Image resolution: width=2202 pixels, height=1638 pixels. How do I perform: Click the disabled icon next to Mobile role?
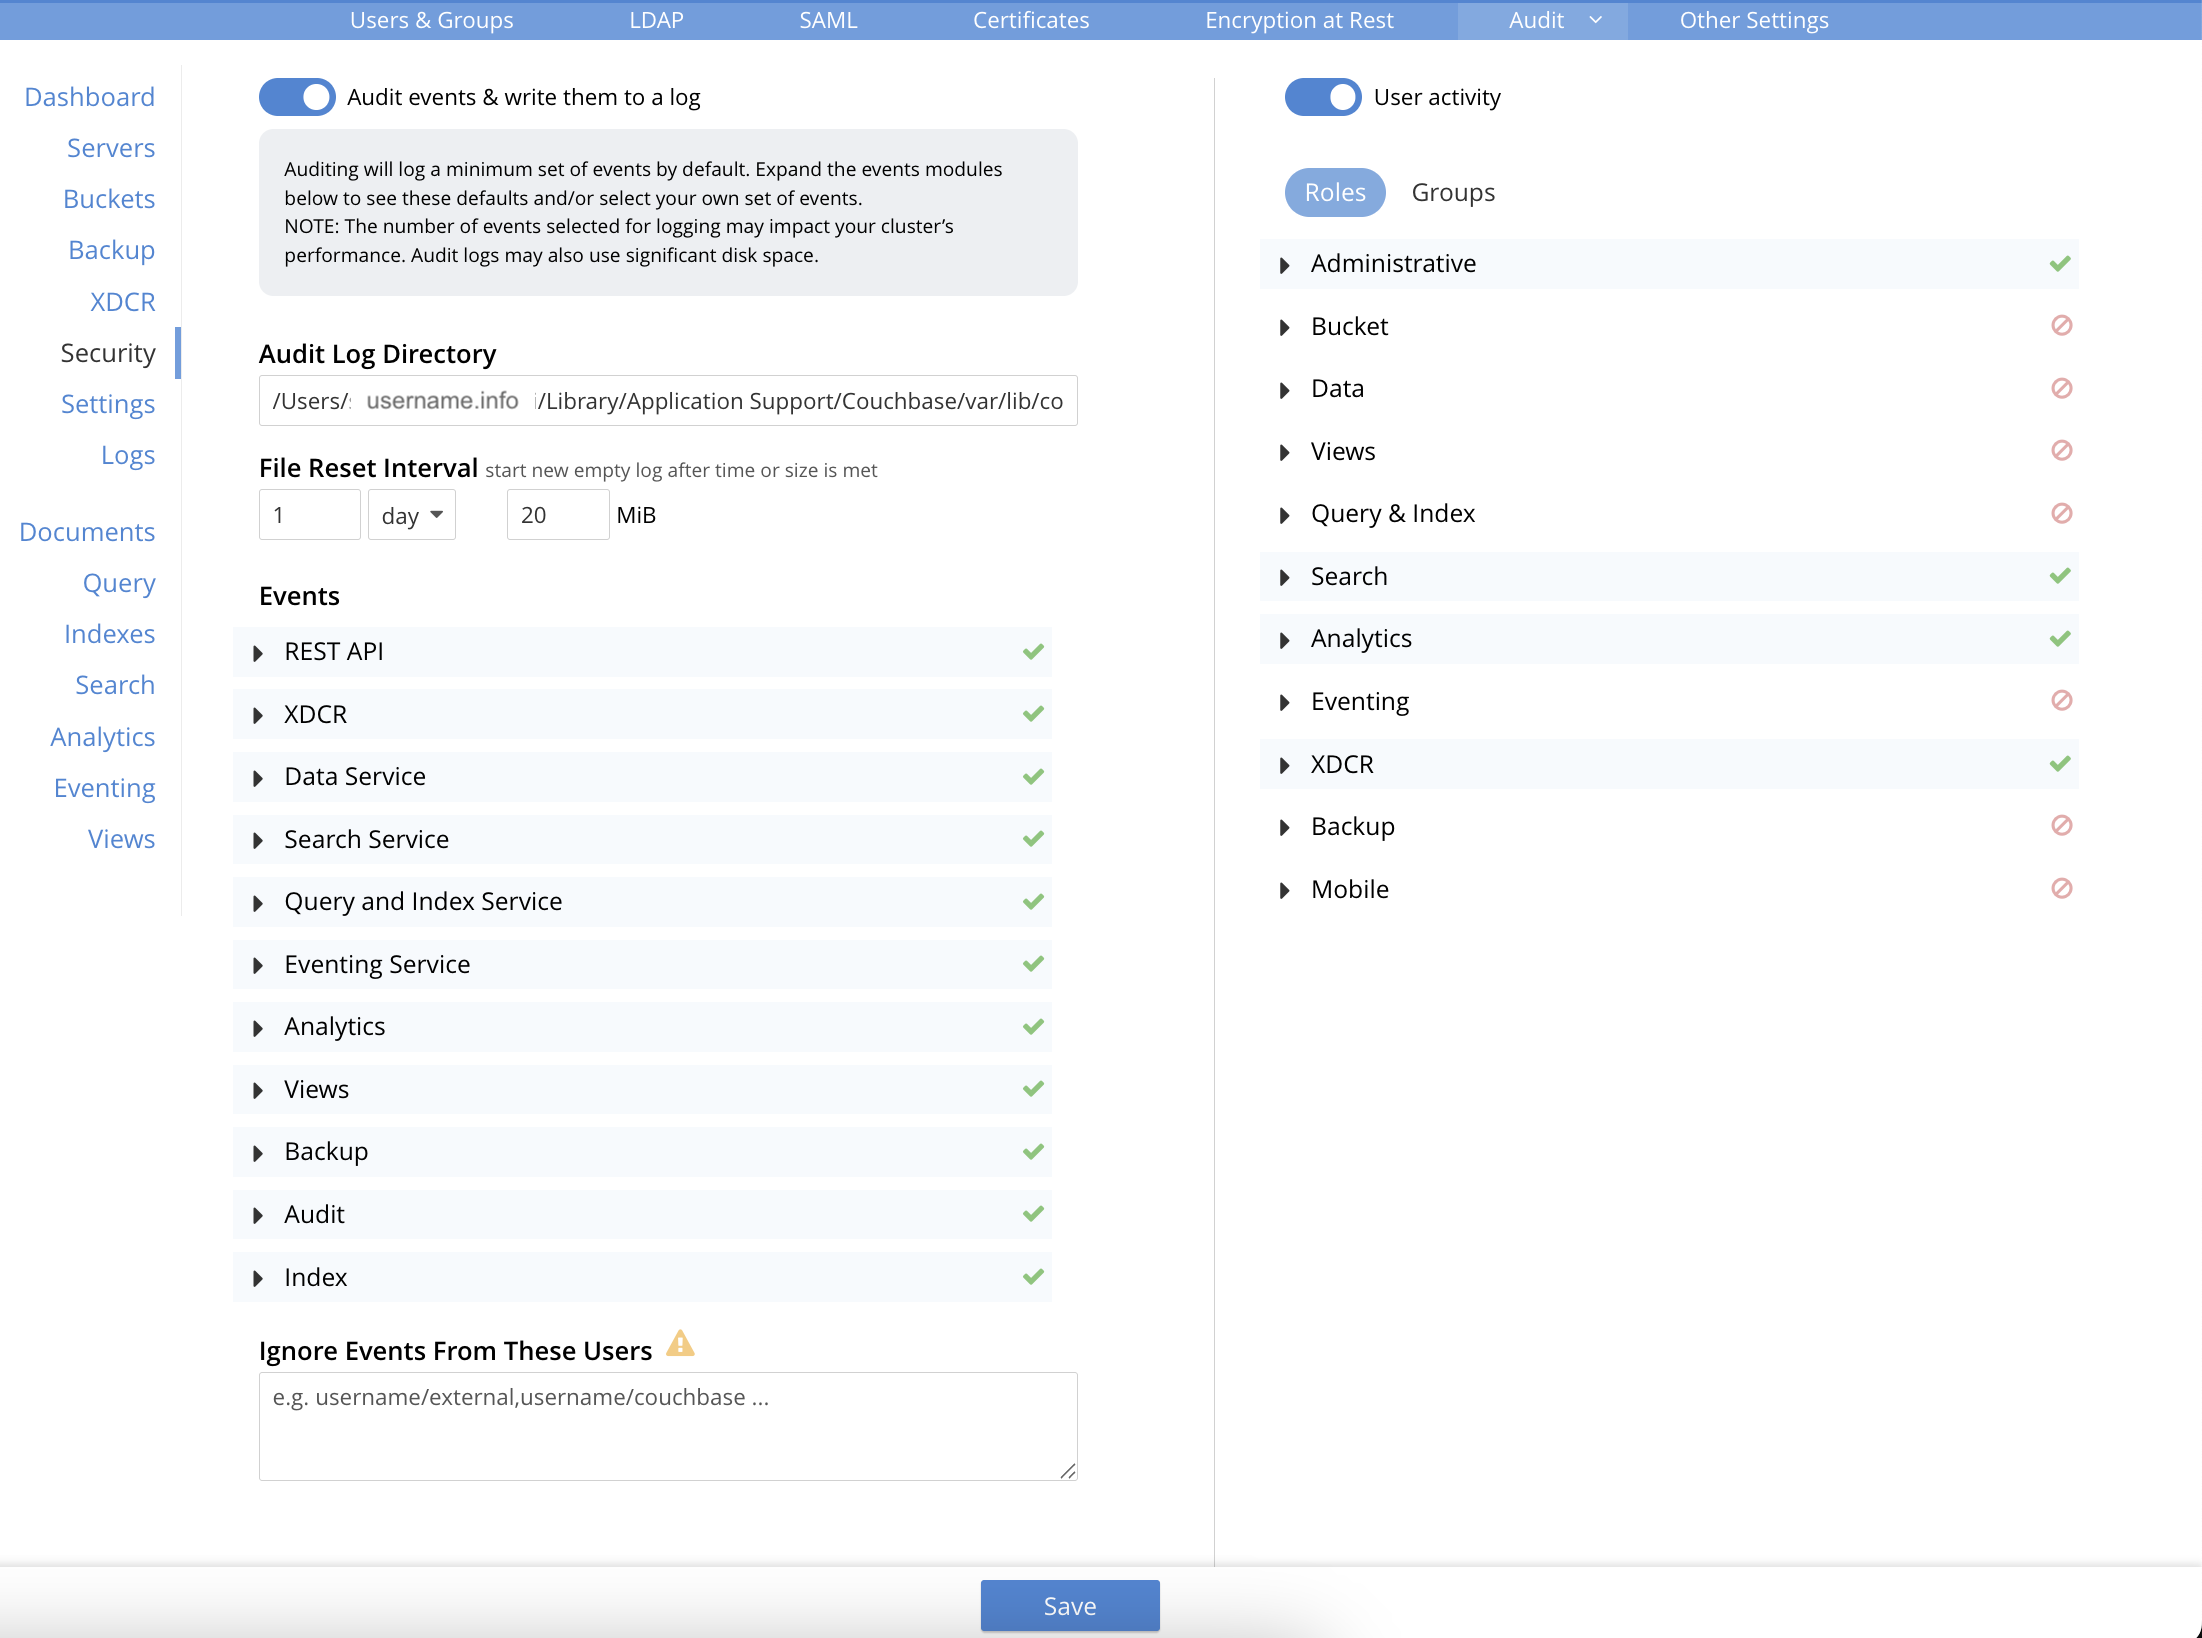click(x=2061, y=889)
